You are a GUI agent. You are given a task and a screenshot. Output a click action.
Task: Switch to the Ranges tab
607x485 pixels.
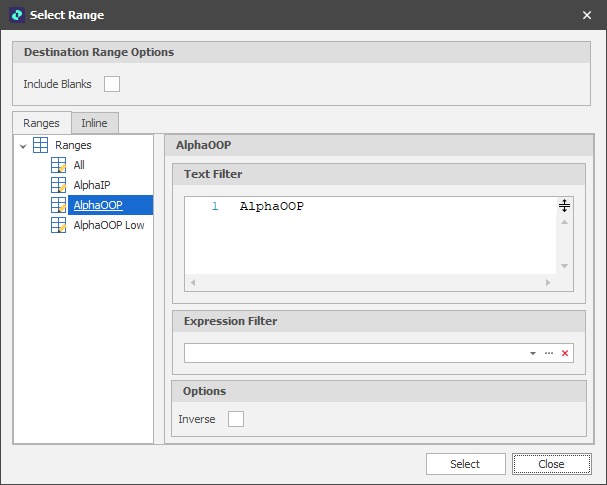click(x=42, y=123)
